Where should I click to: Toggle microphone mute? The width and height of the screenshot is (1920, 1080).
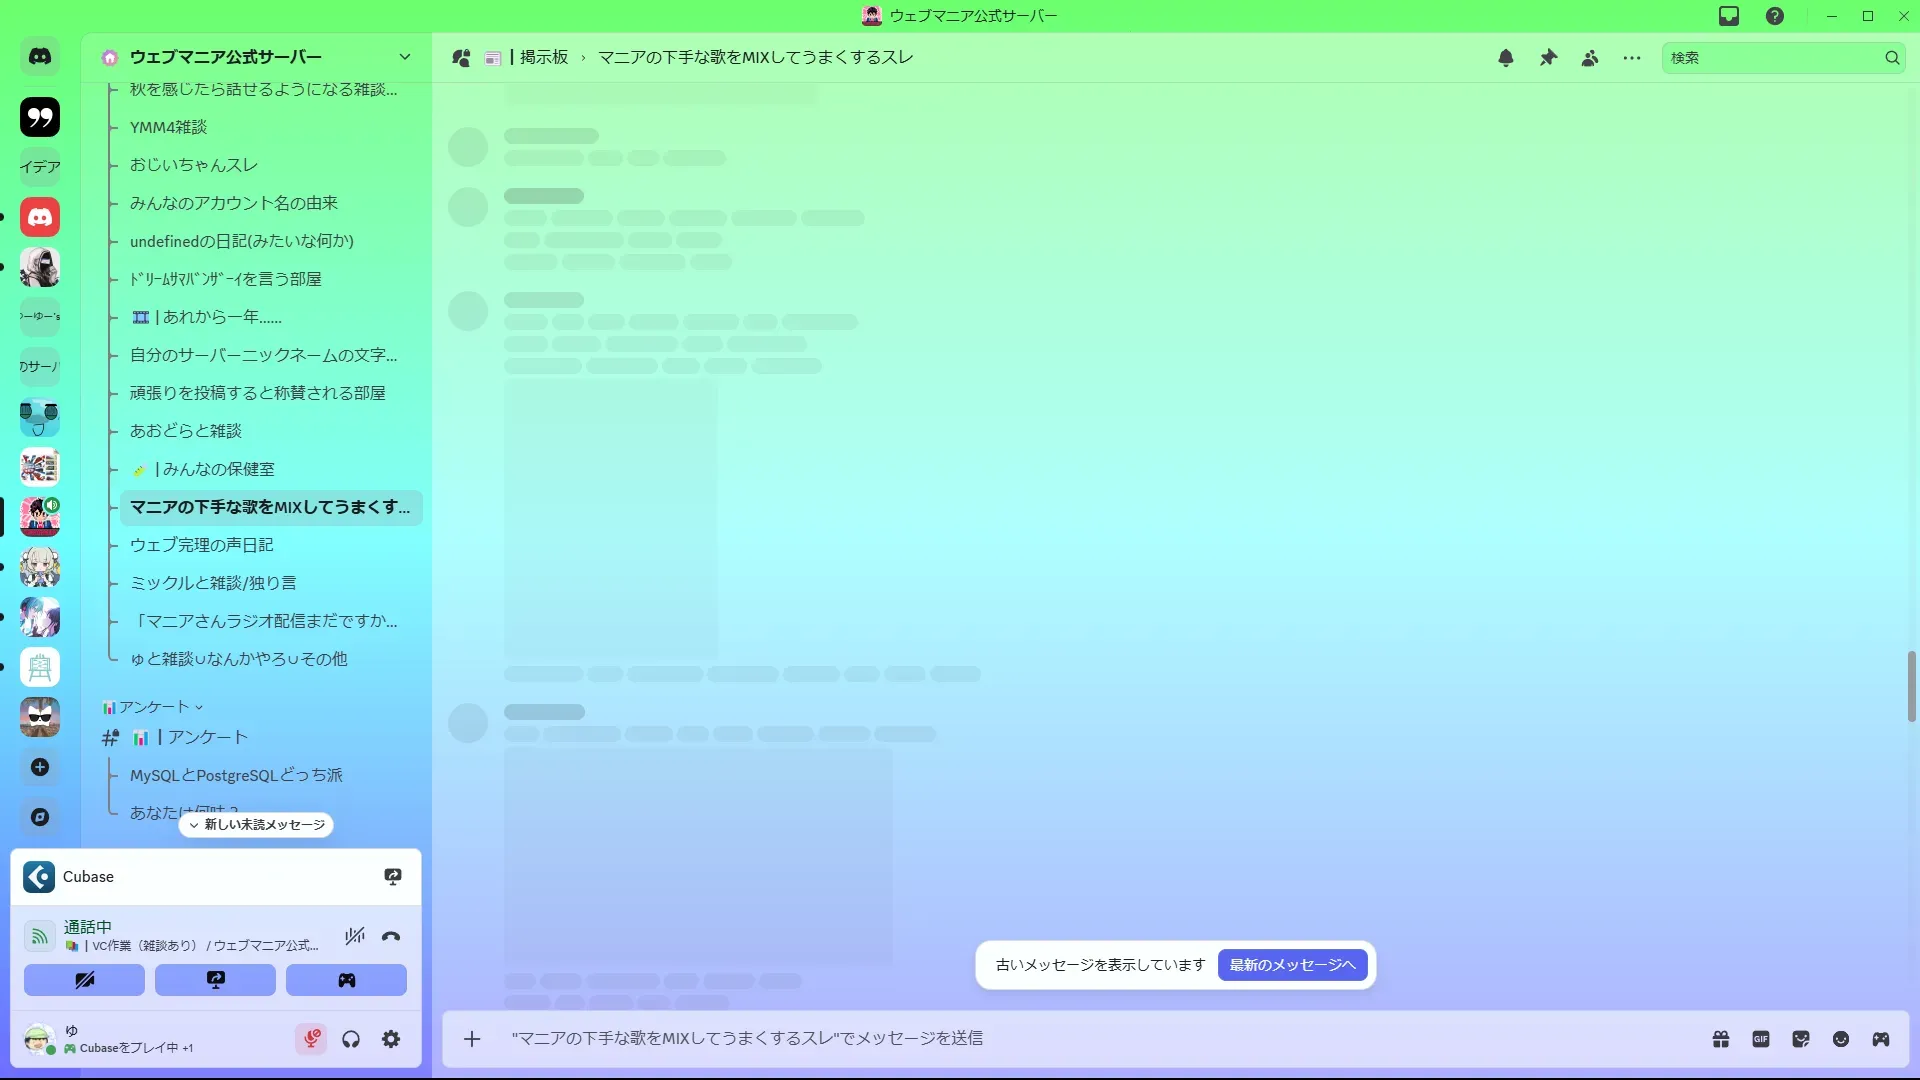pyautogui.click(x=311, y=1039)
